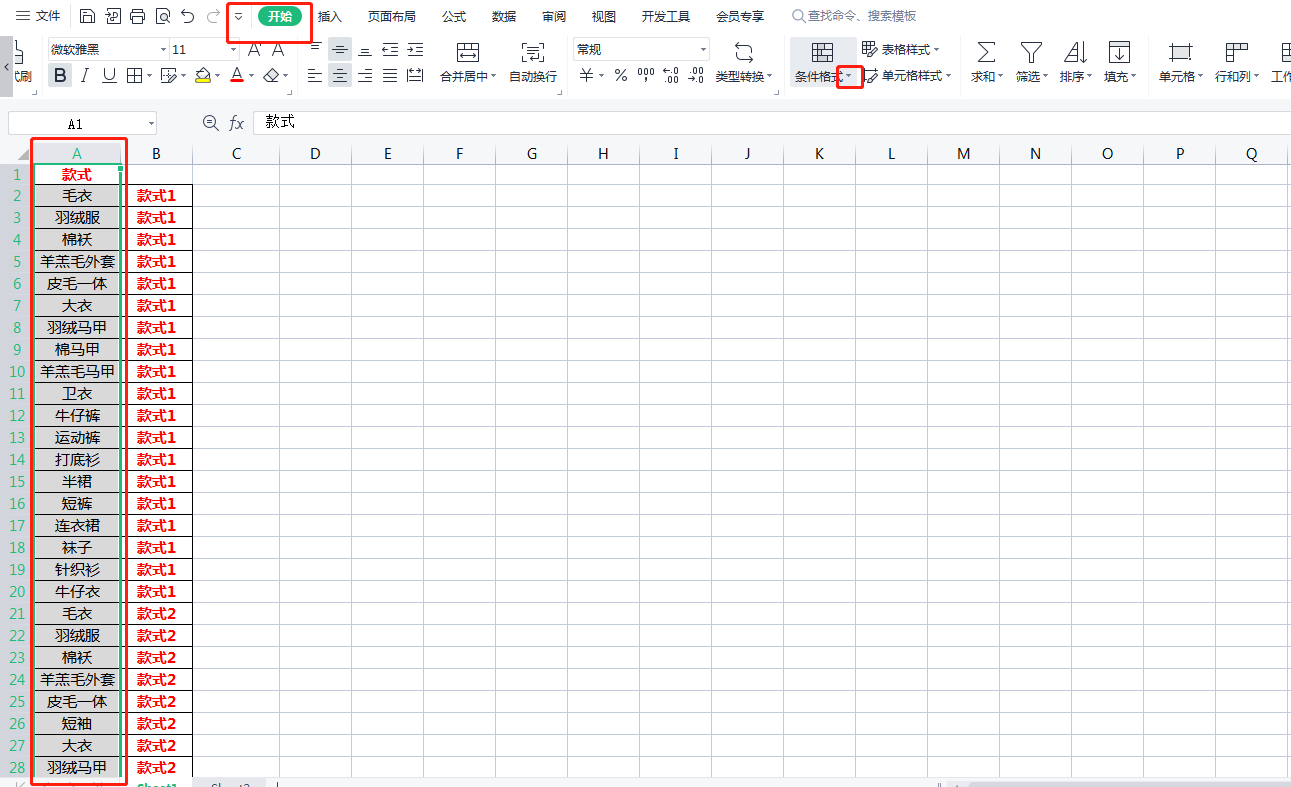The height and width of the screenshot is (787, 1291).
Task: Apply the red font color A
Action: tap(237, 75)
